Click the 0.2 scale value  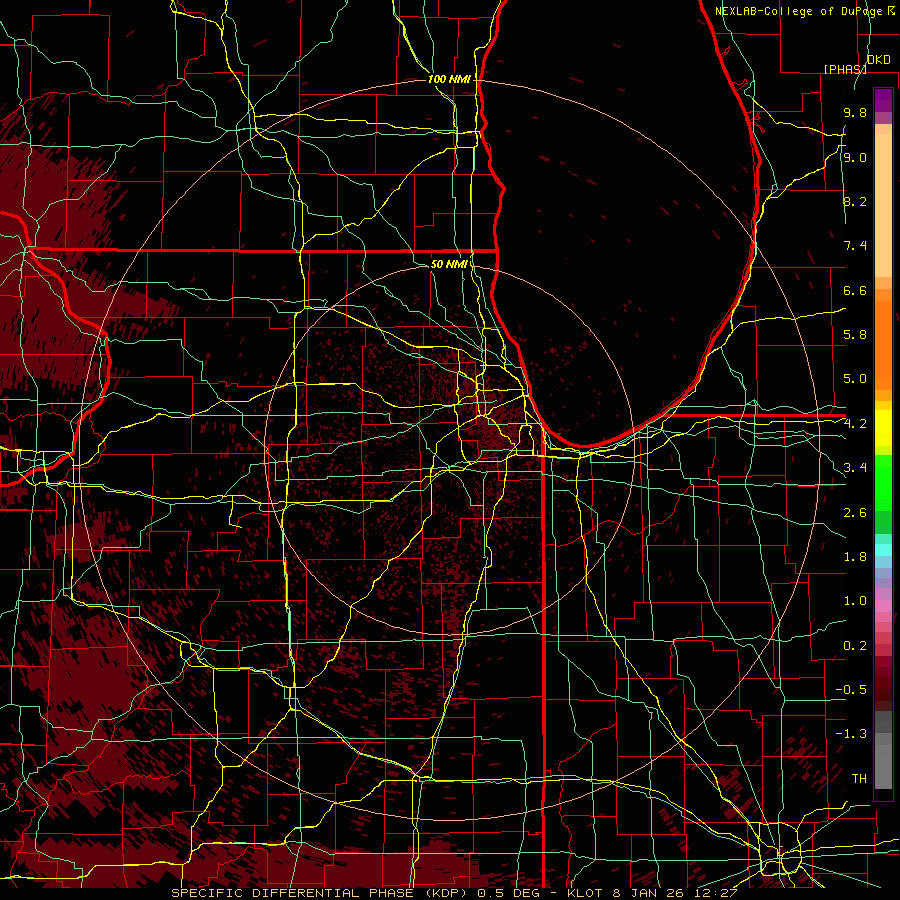(x=855, y=646)
